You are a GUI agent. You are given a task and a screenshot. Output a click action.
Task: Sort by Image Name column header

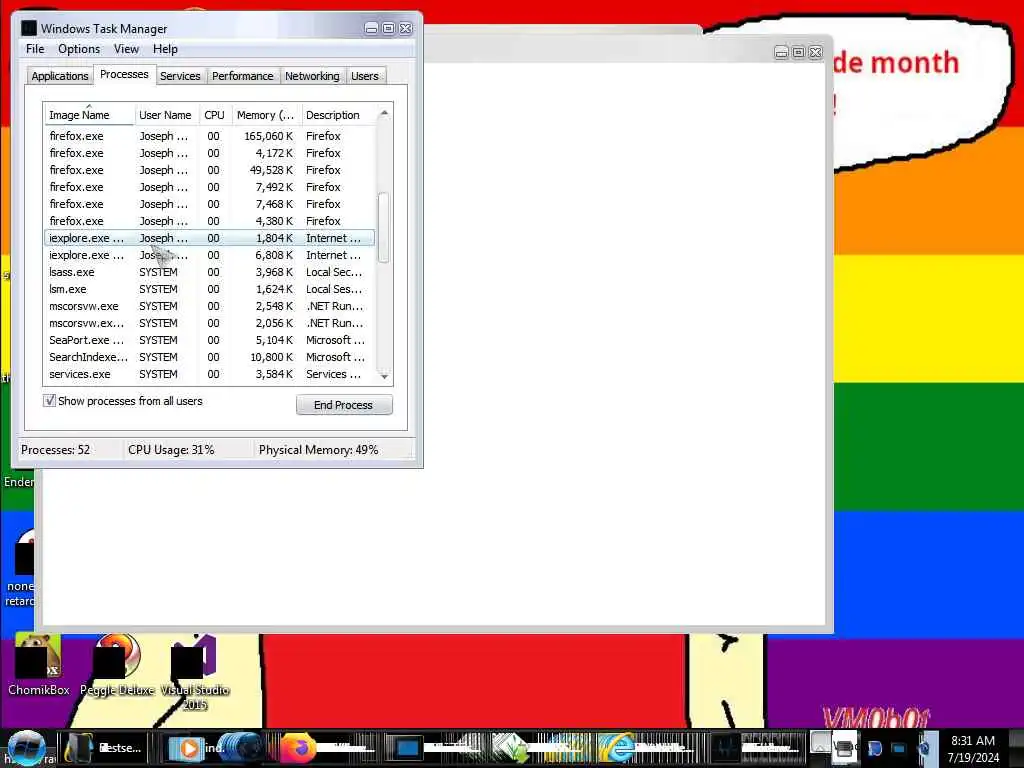pyautogui.click(x=89, y=115)
